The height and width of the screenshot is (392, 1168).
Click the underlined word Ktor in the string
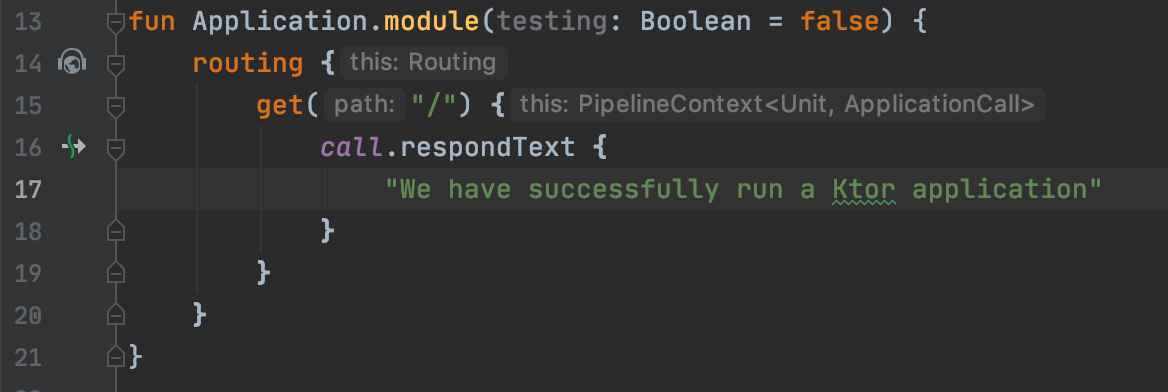click(863, 189)
